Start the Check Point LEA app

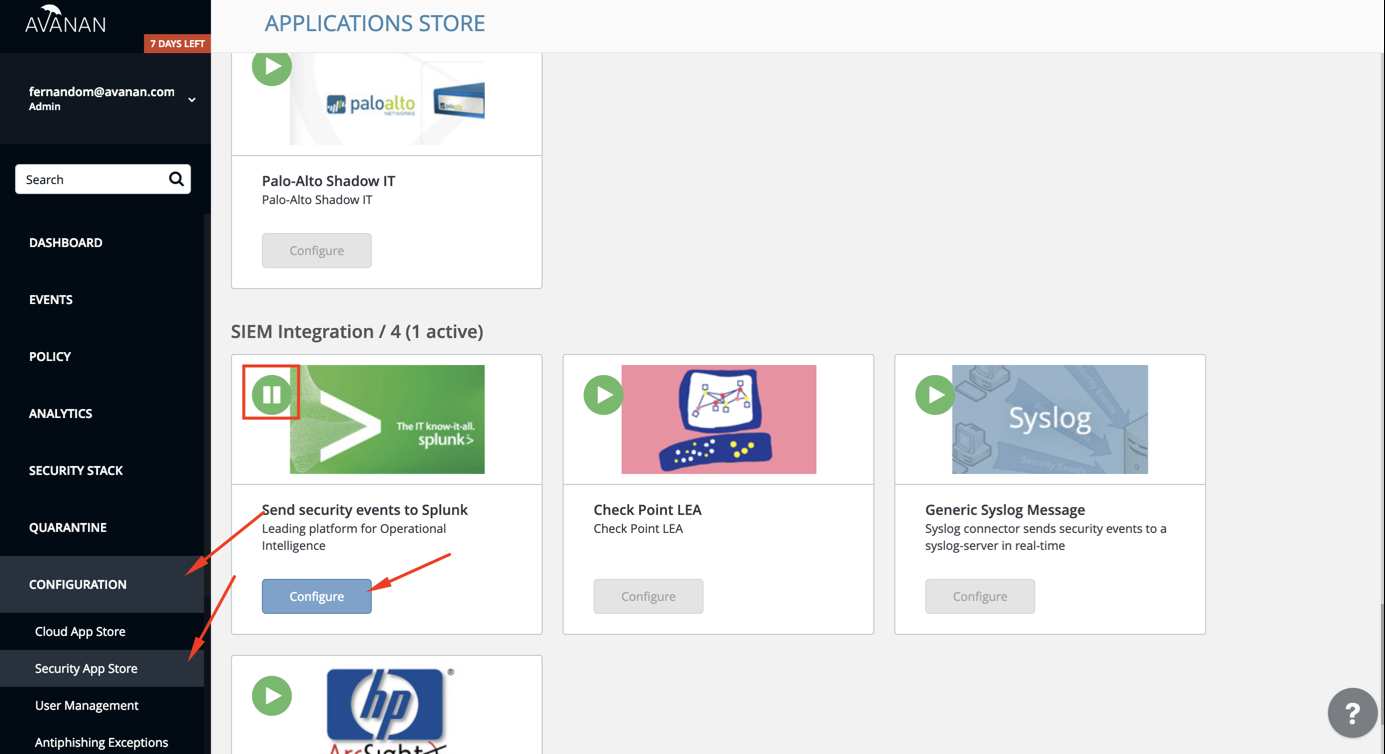603,394
